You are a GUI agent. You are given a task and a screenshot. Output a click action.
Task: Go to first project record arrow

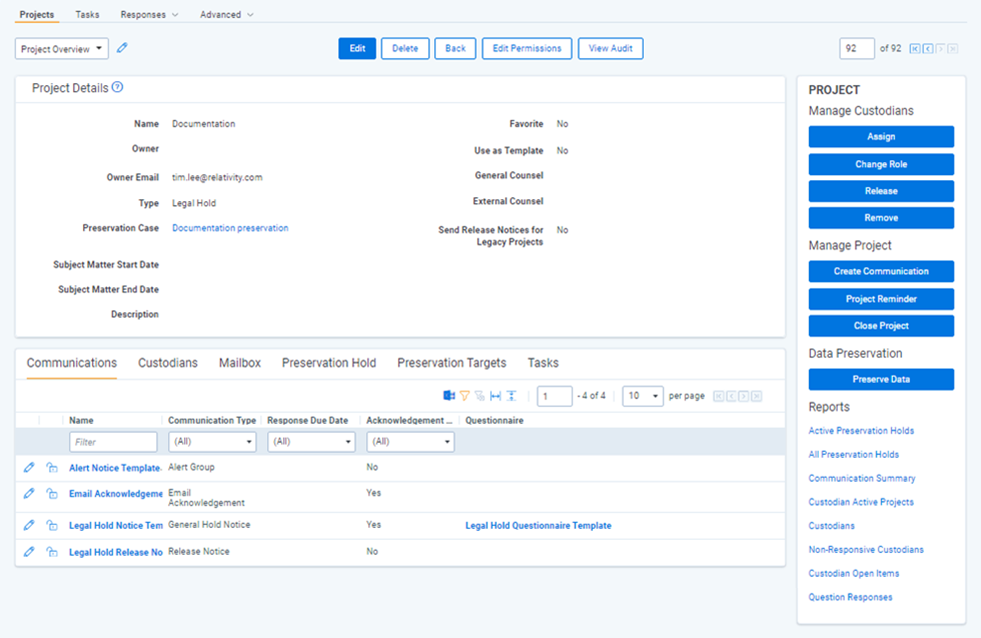coord(915,48)
